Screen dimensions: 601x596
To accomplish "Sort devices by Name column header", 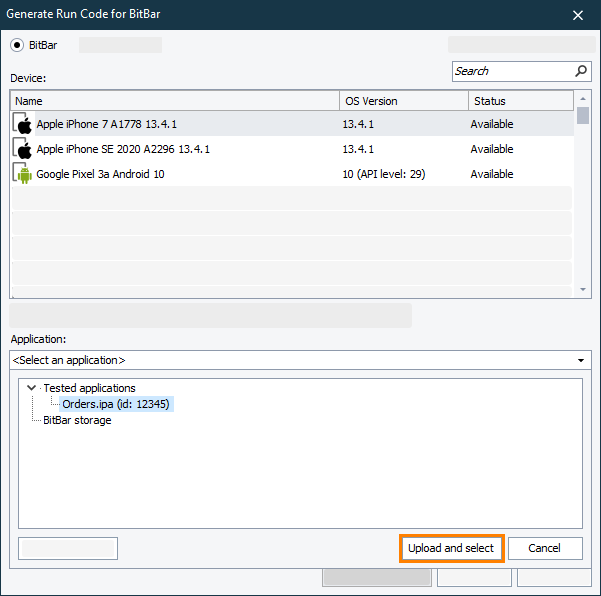I will 175,101.
